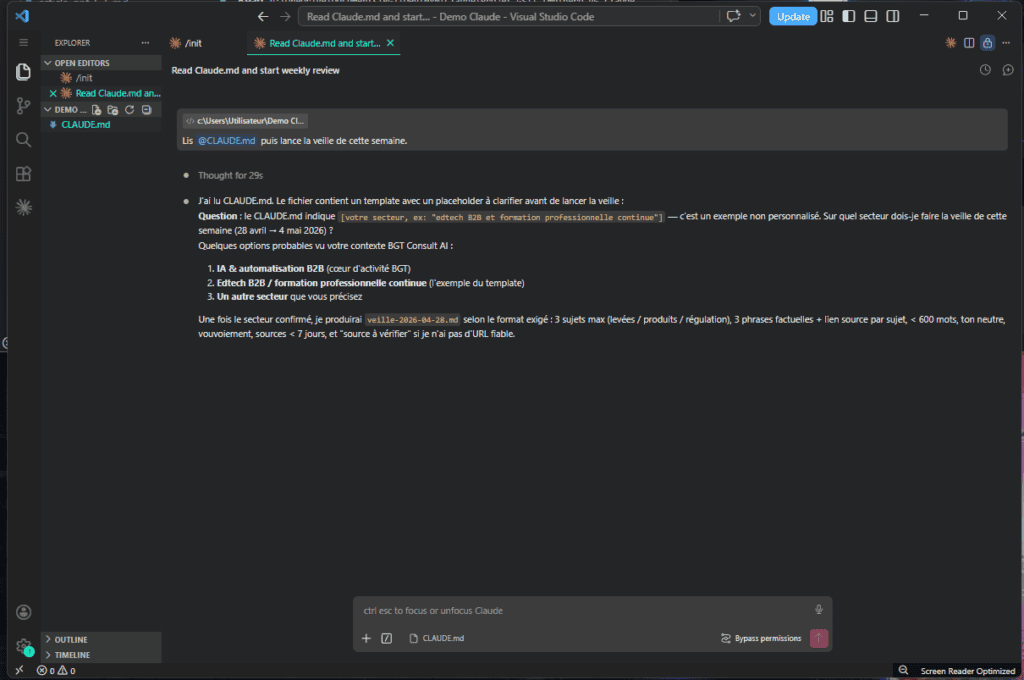Image resolution: width=1024 pixels, height=680 pixels.
Task: Start a new chat conversation icon
Action: pyautogui.click(x=1007, y=70)
